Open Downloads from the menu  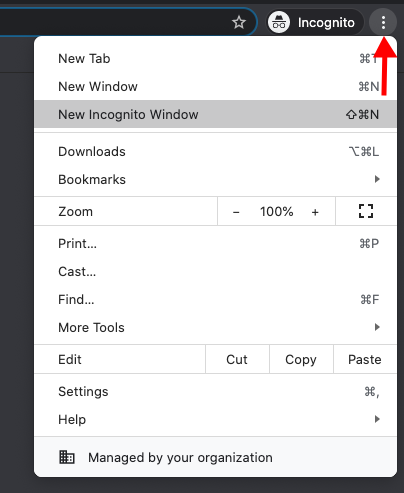(x=215, y=152)
